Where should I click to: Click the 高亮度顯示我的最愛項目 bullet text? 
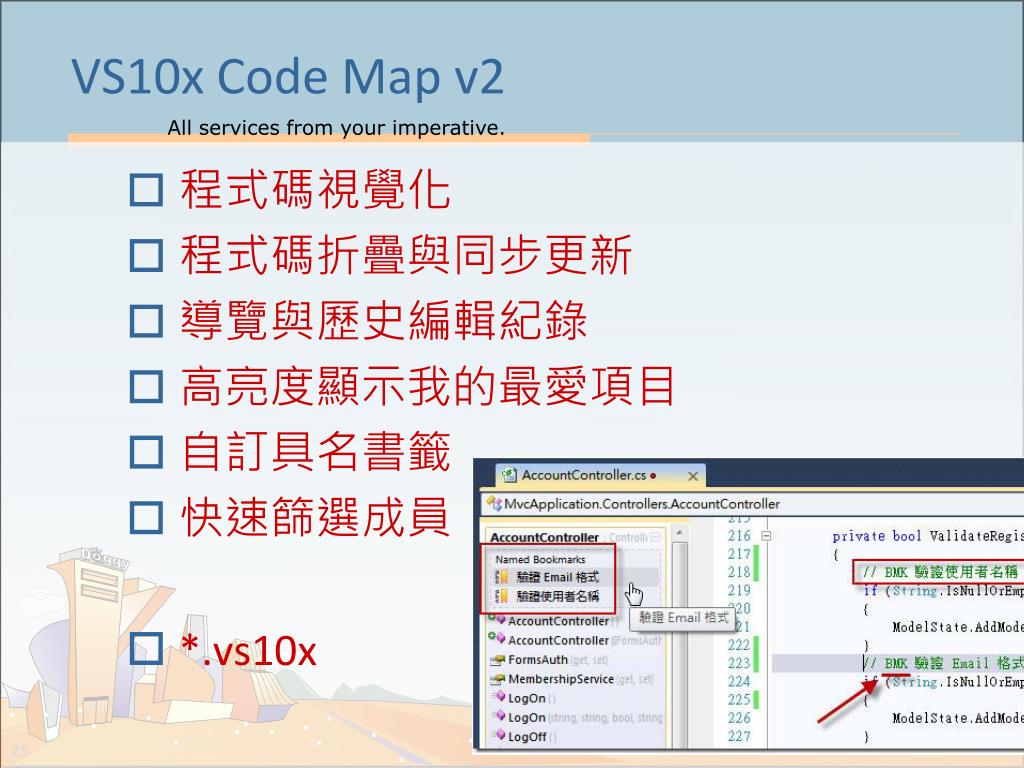pyautogui.click(x=428, y=386)
